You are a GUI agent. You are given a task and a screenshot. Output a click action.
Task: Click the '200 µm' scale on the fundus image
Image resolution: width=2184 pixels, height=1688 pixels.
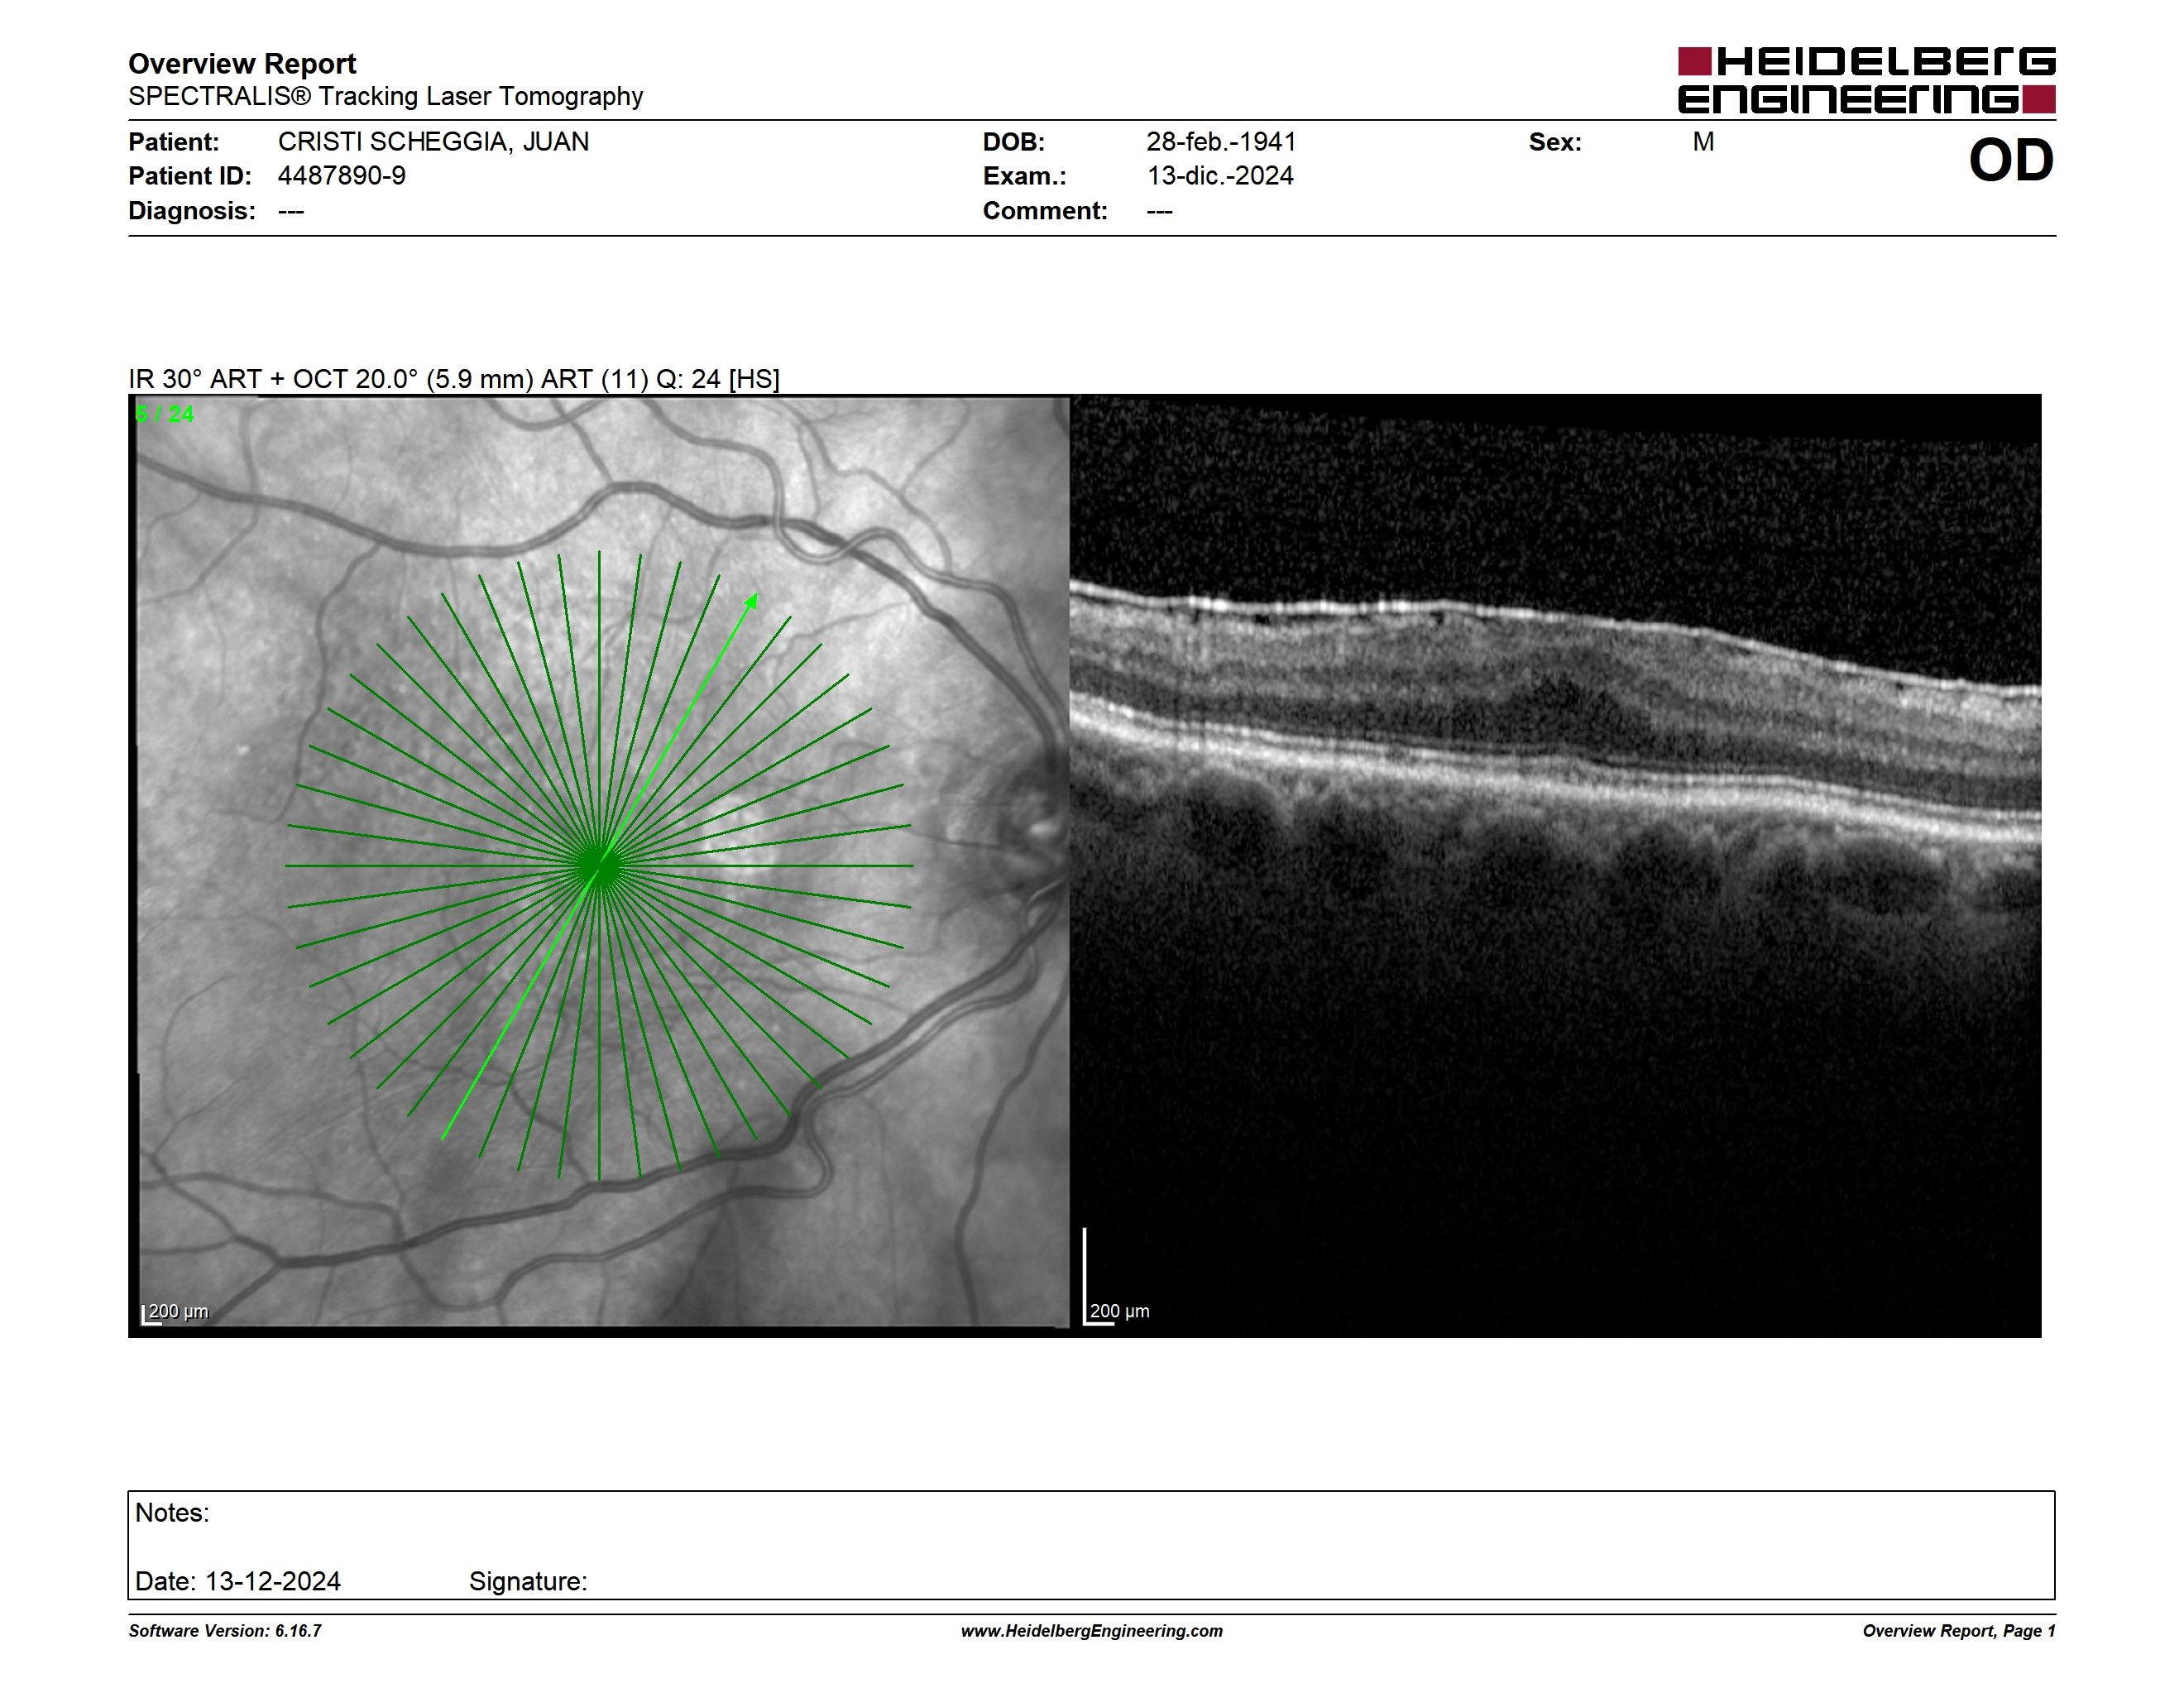click(176, 1312)
